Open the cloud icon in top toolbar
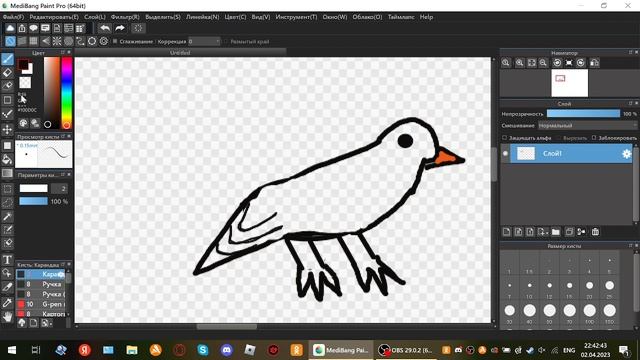The width and height of the screenshot is (640, 360). (10, 28)
